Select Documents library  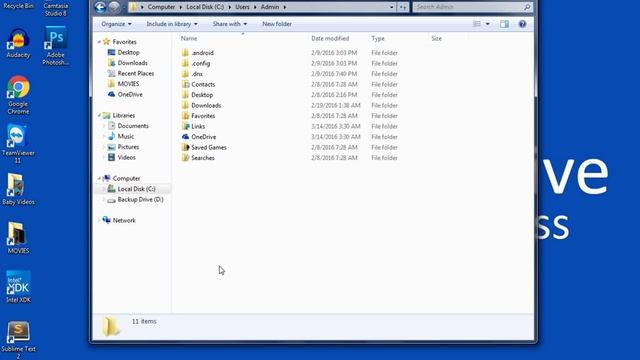[x=133, y=126]
